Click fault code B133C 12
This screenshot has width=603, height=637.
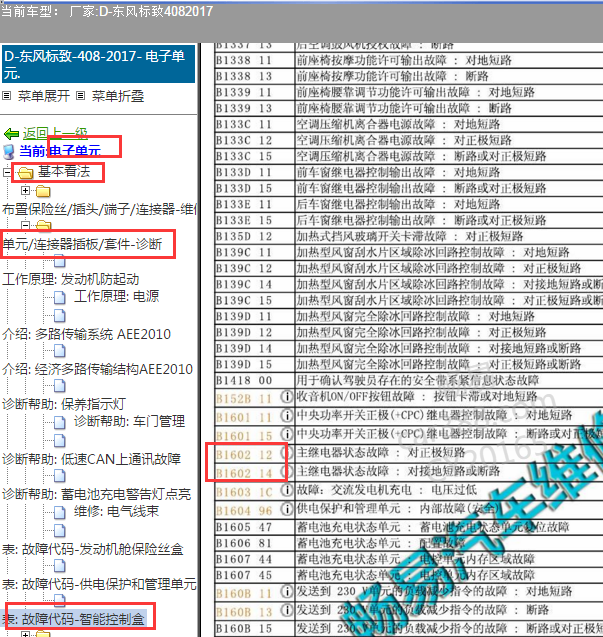244,141
